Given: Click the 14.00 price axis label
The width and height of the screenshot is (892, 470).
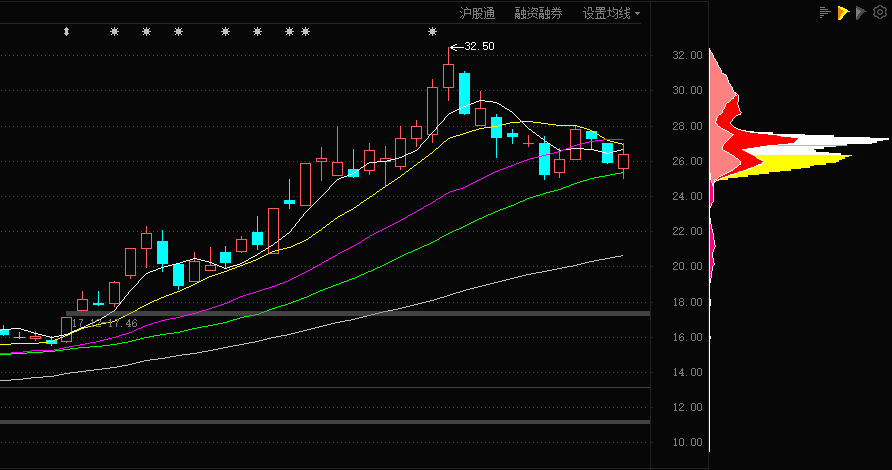Looking at the screenshot, I should pos(687,372).
